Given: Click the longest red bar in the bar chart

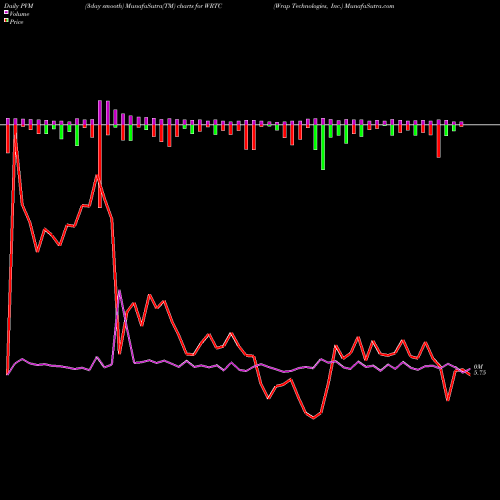Looking at the screenshot, I should click(100, 166).
